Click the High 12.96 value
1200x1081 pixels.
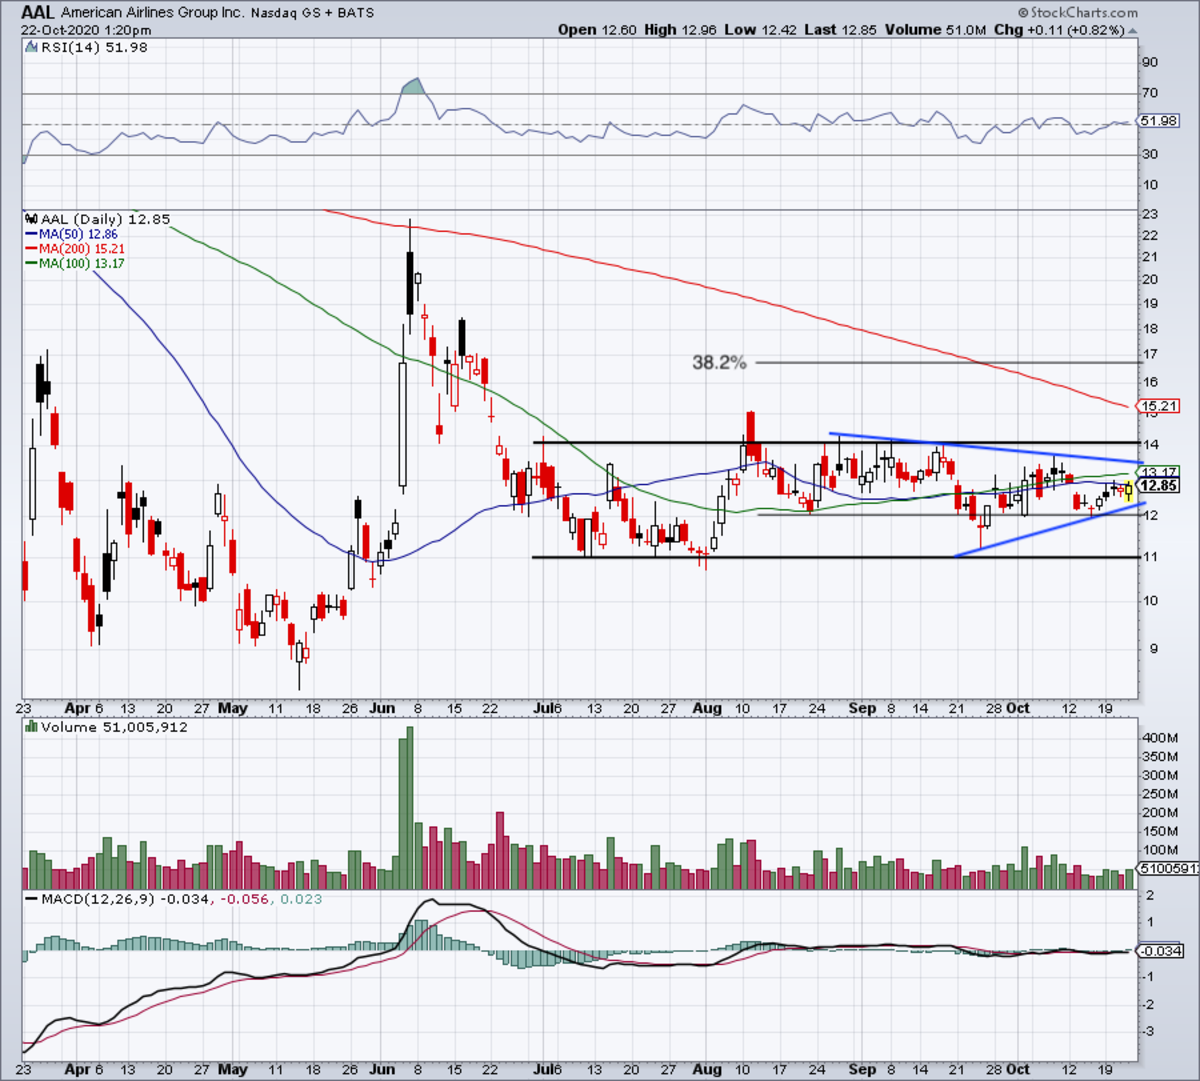[x=680, y=29]
